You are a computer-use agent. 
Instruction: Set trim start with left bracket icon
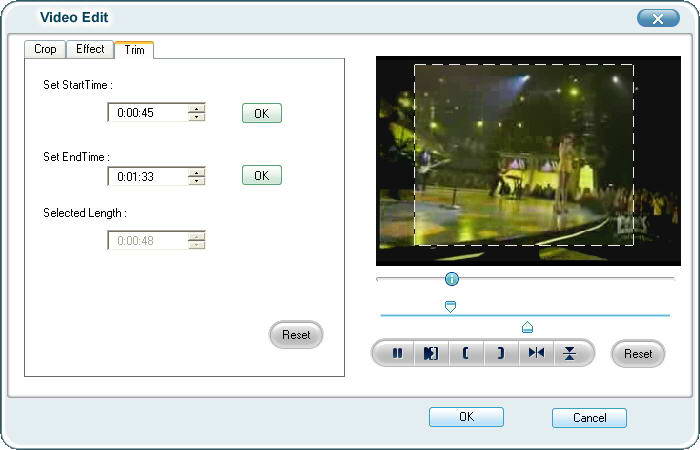(466, 353)
